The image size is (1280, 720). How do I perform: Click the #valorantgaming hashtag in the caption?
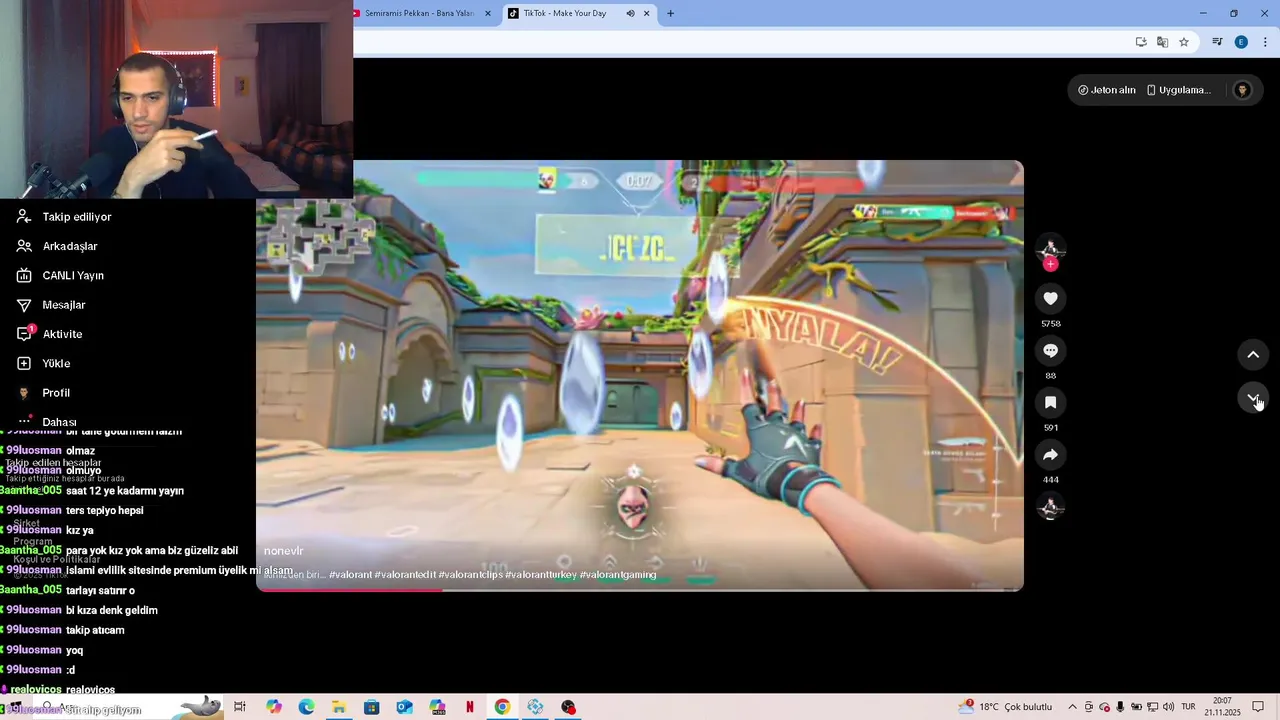click(618, 575)
